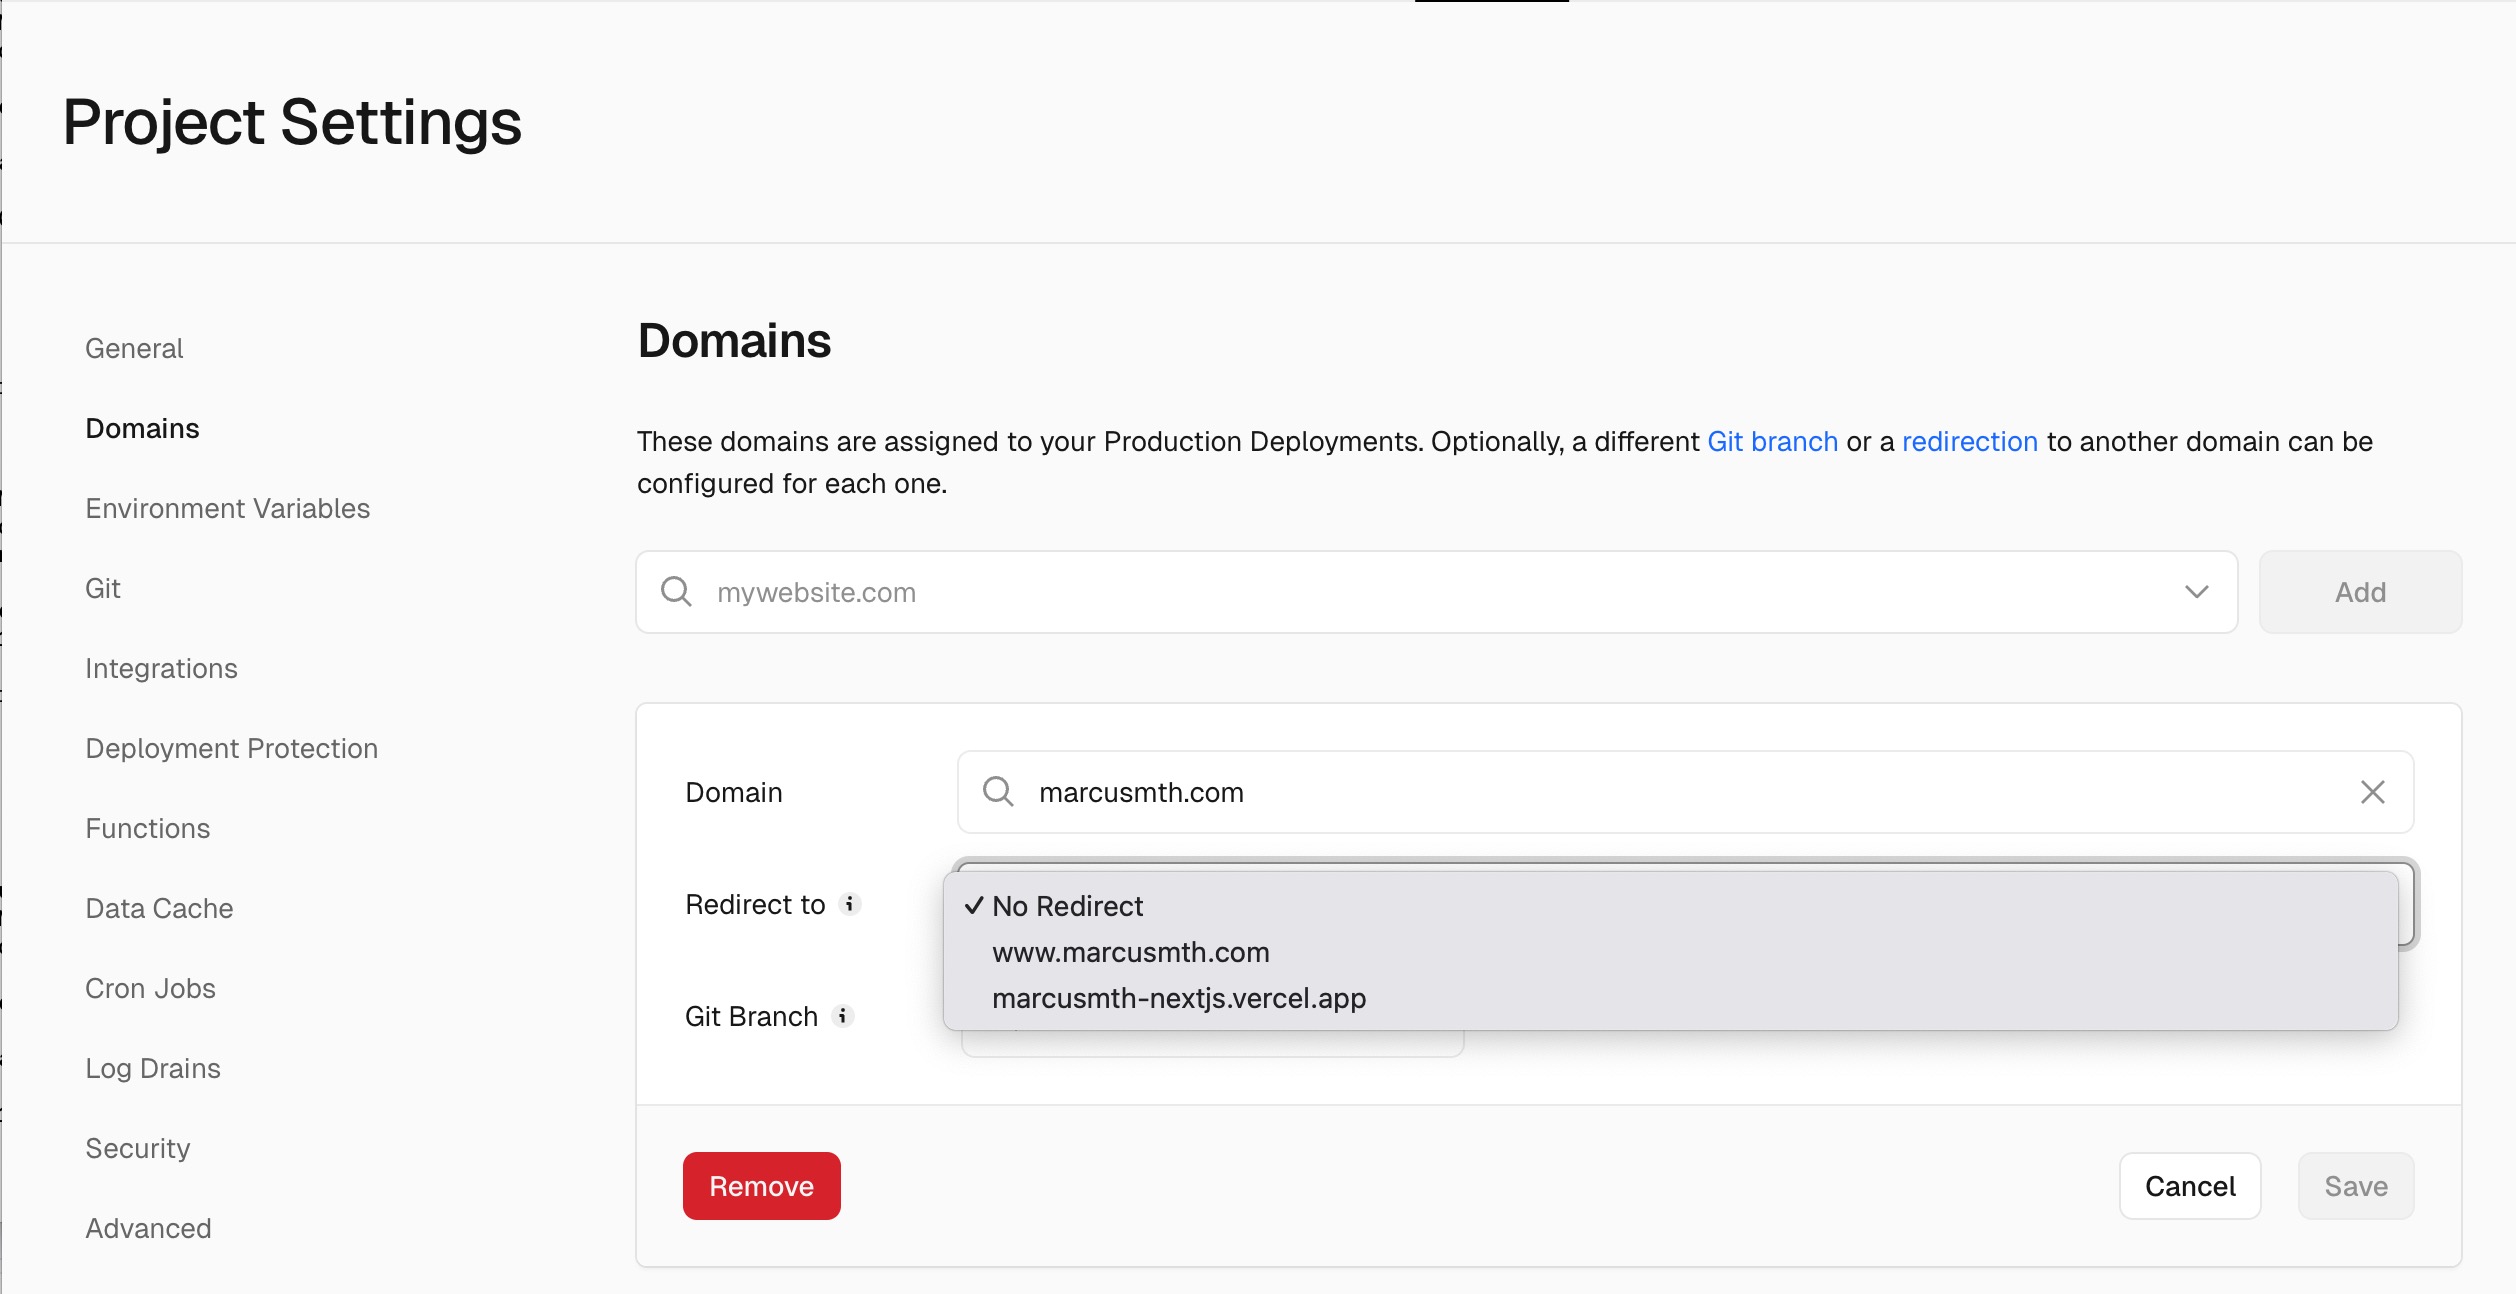Image resolution: width=2516 pixels, height=1294 pixels.
Task: Open the redirection link
Action: click(1969, 441)
